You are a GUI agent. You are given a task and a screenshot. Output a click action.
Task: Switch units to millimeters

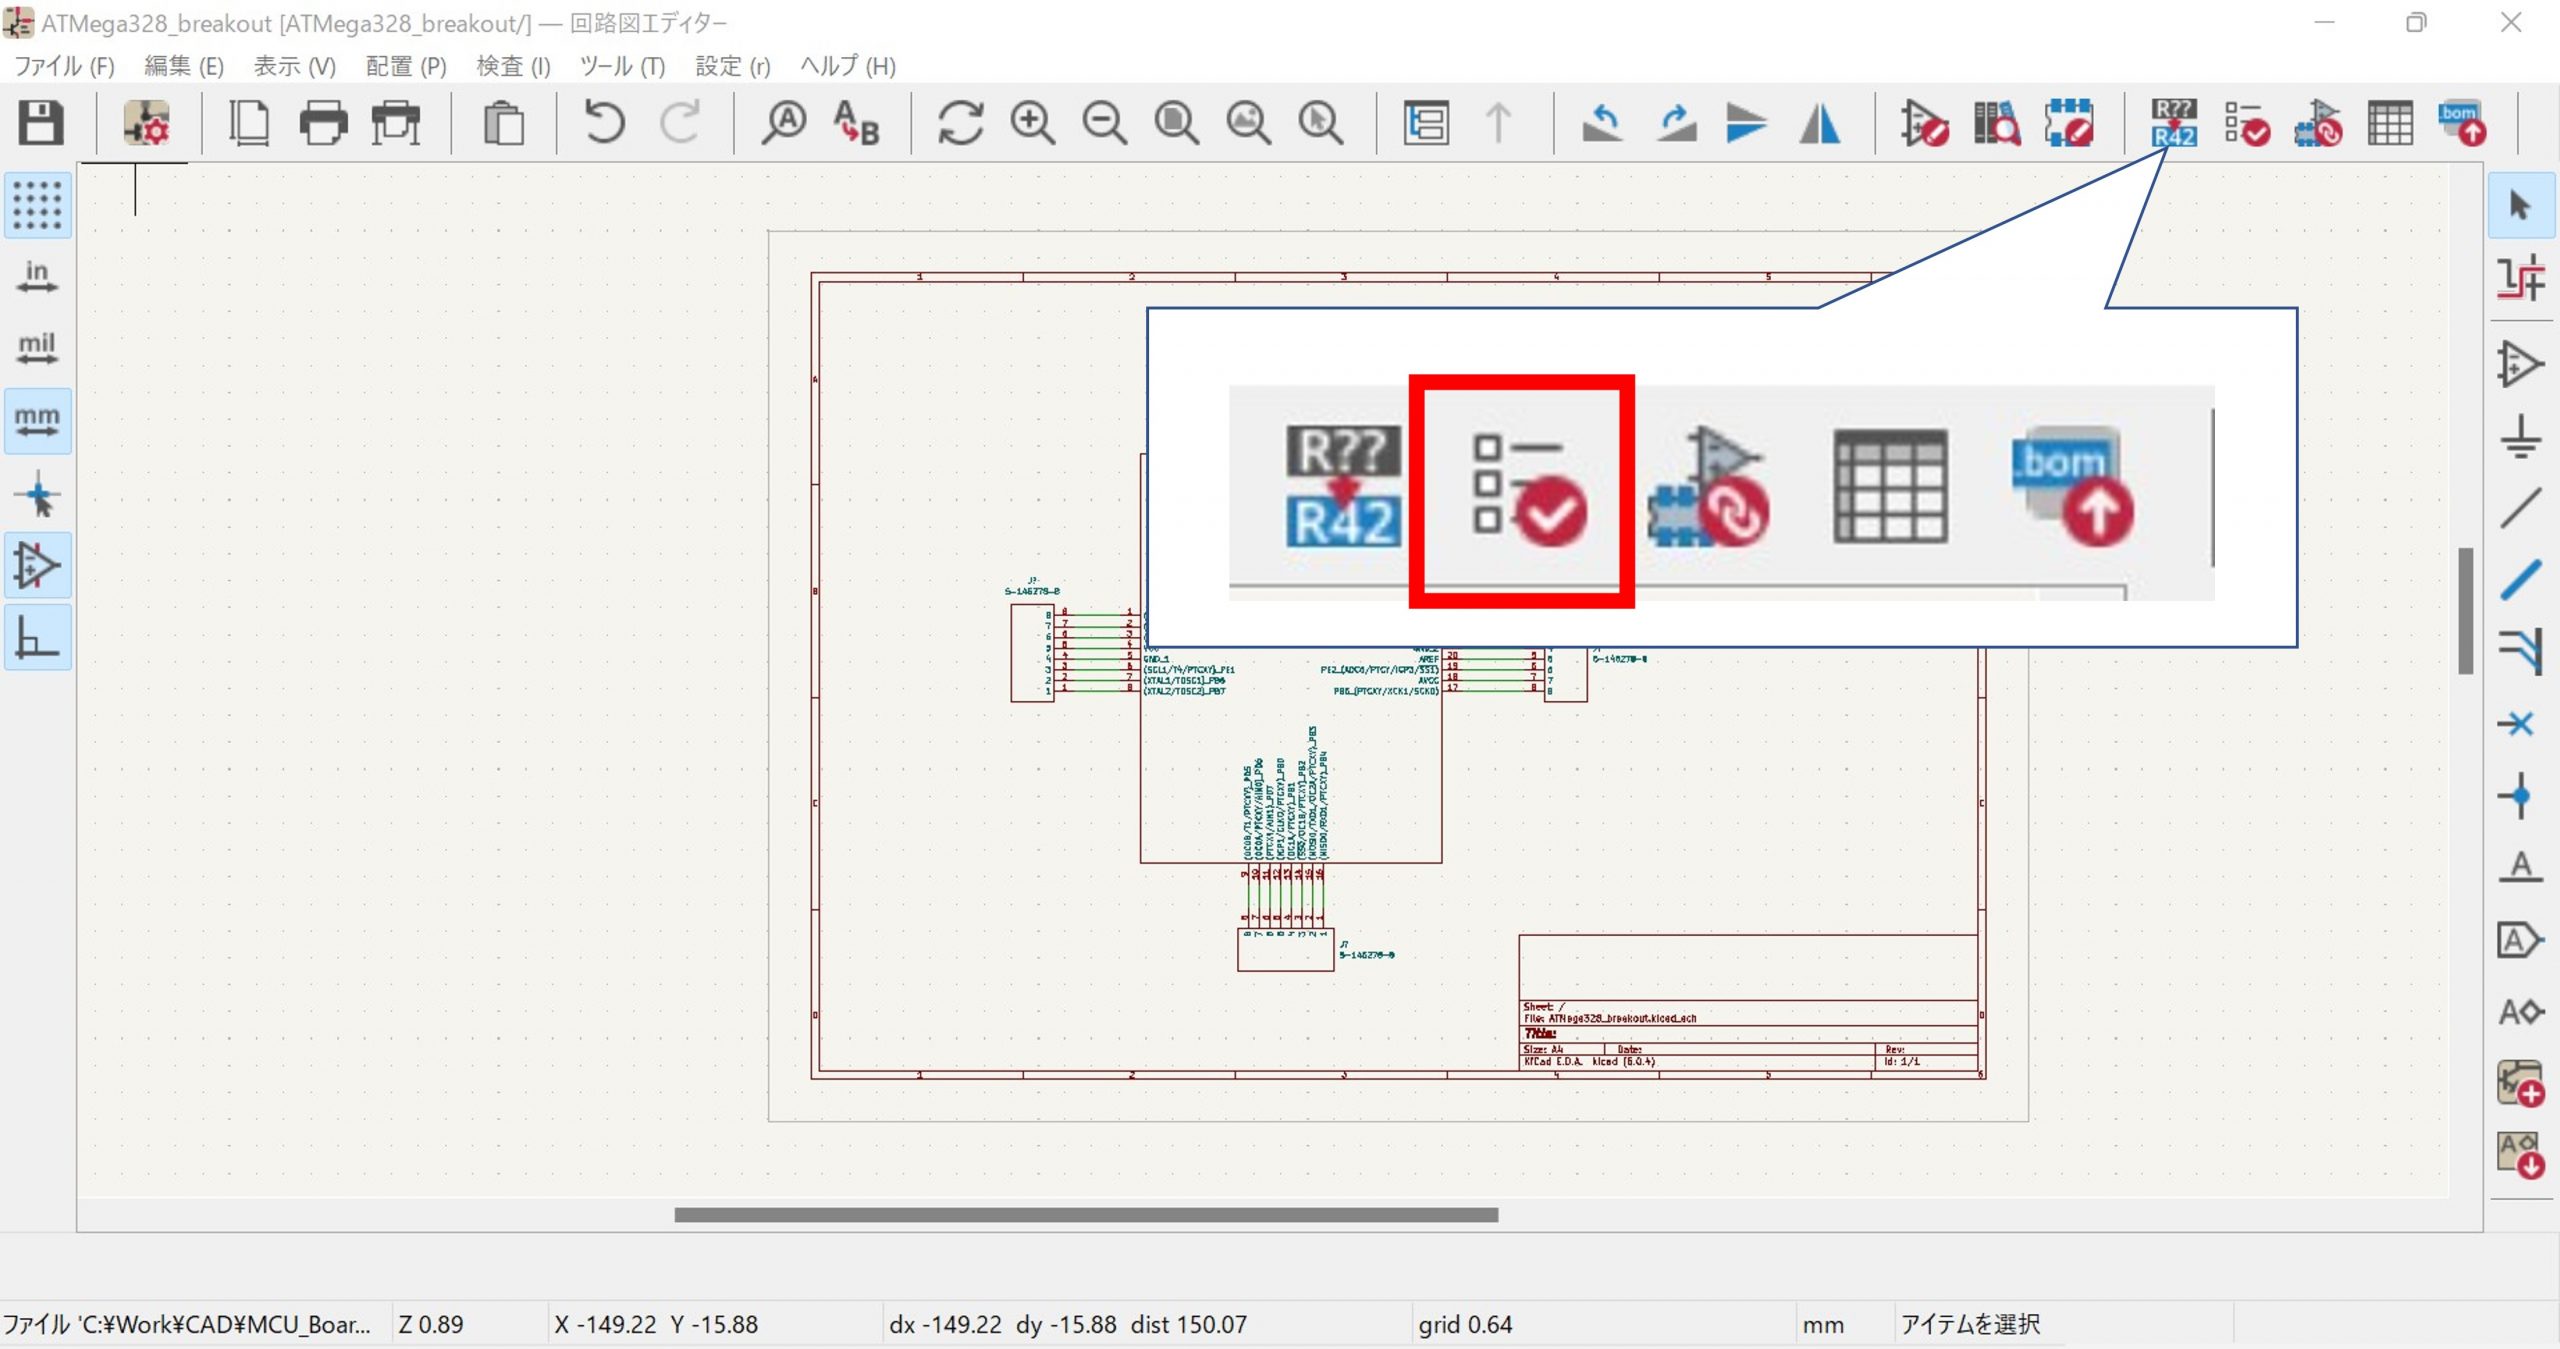tap(38, 421)
